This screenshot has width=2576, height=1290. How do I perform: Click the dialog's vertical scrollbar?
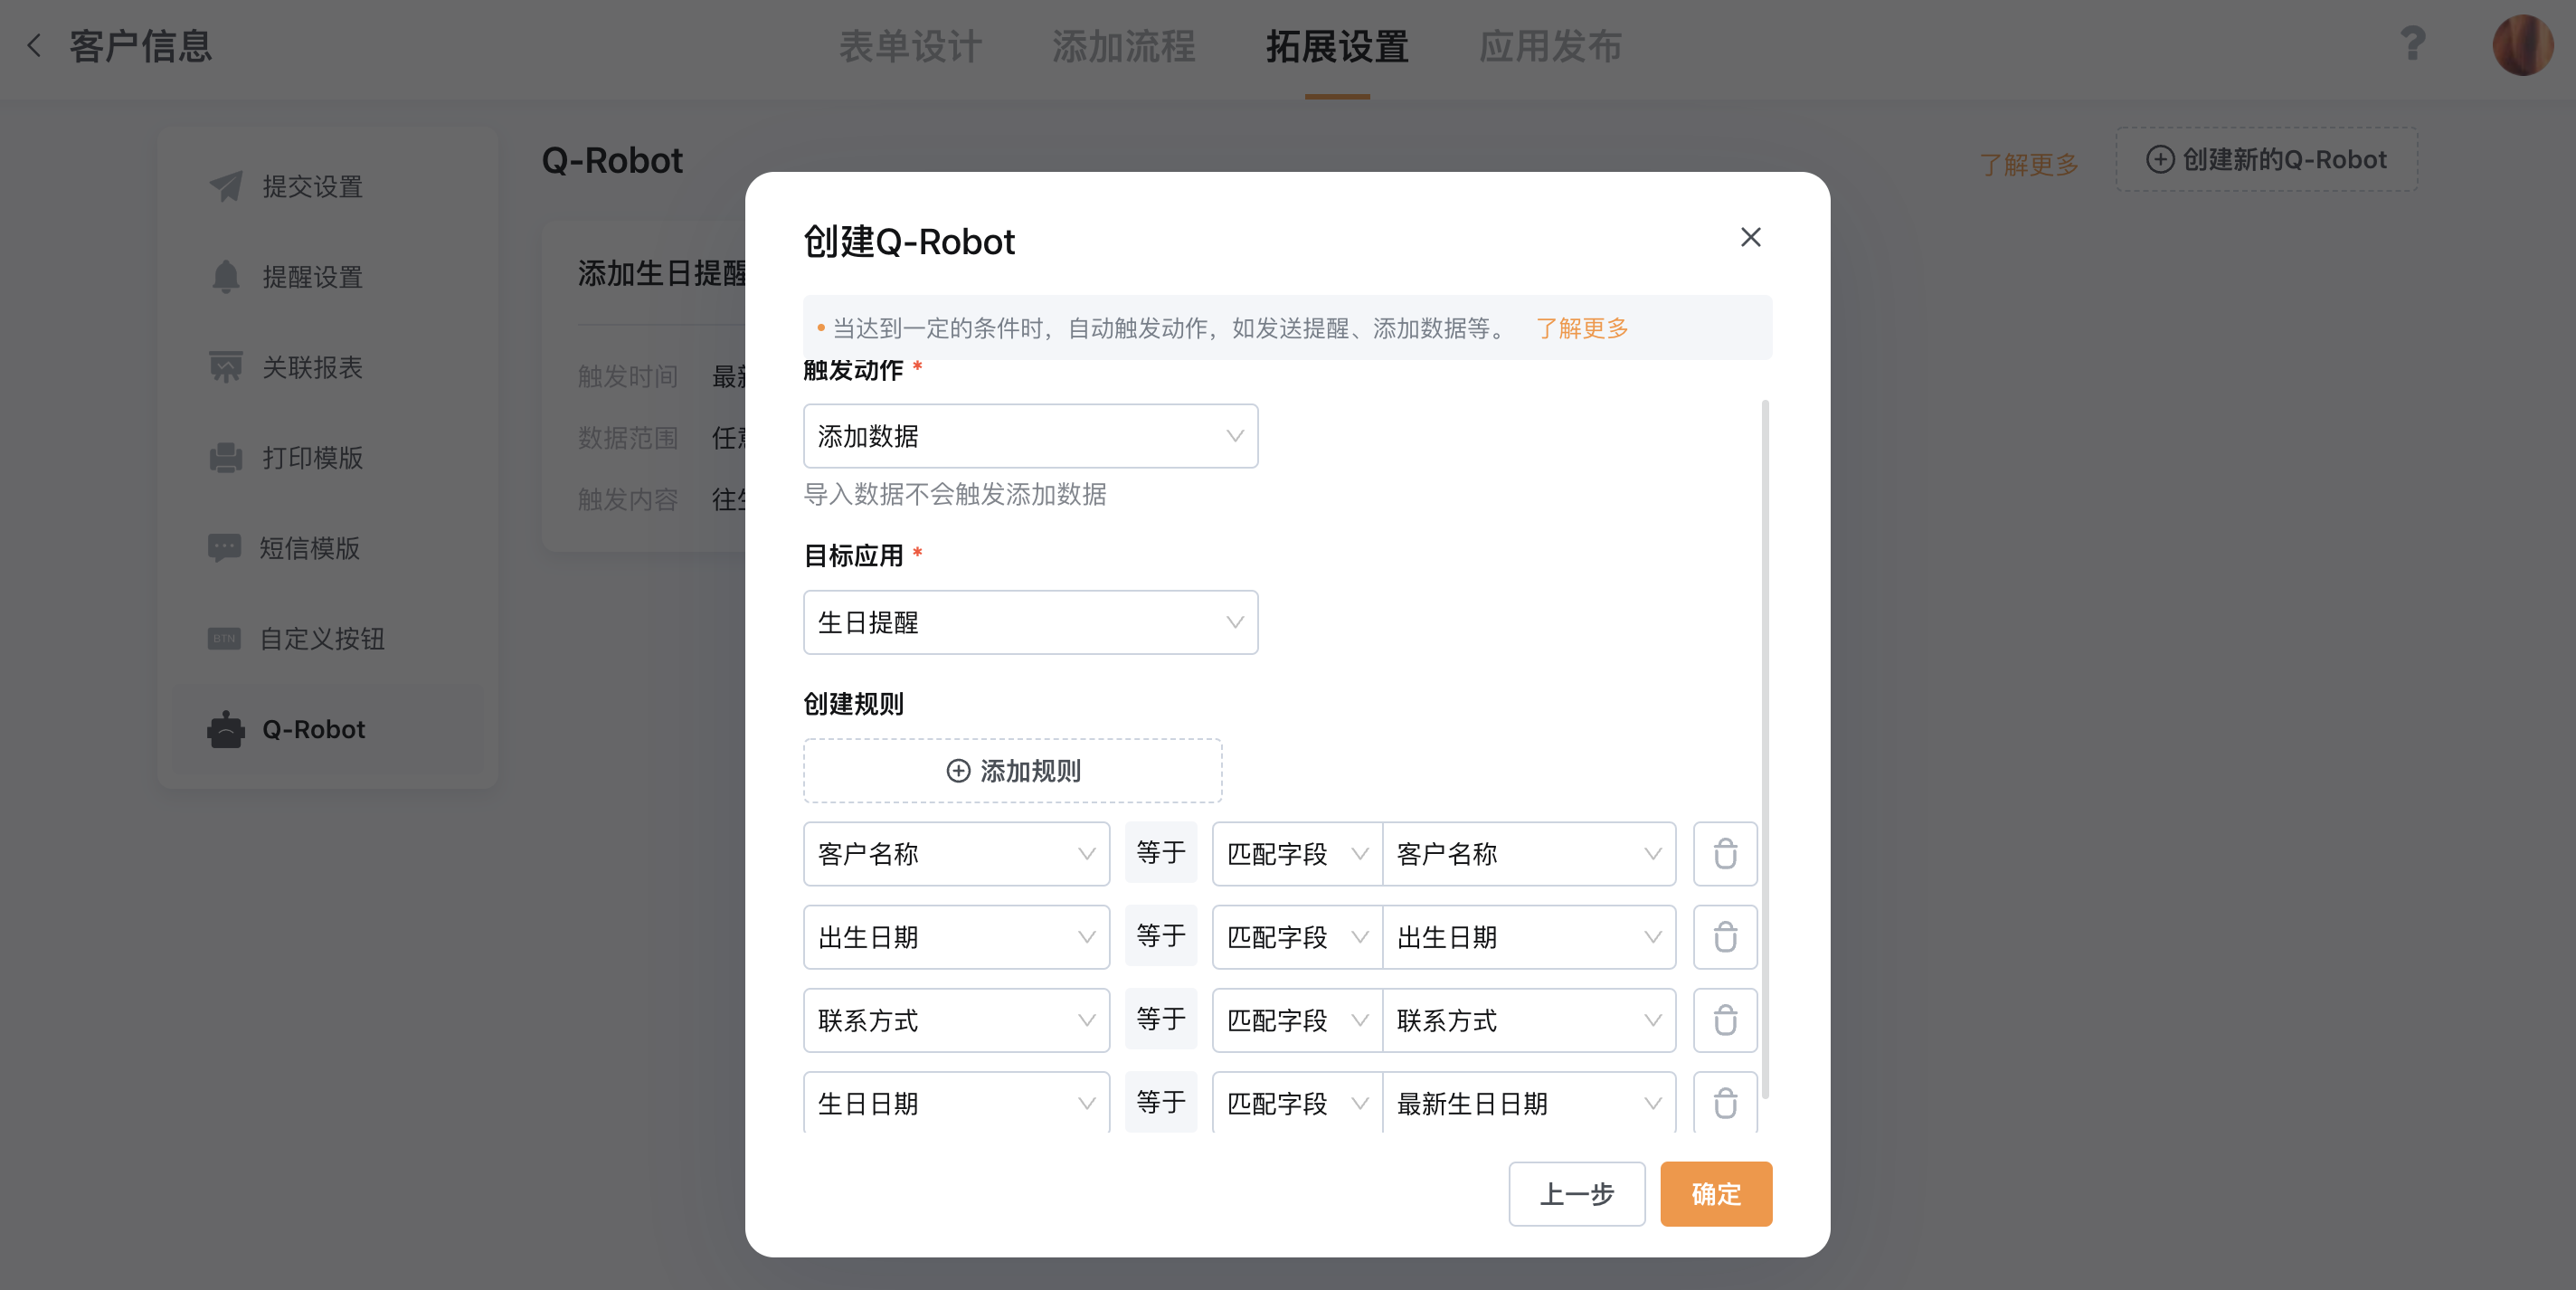coord(1765,750)
